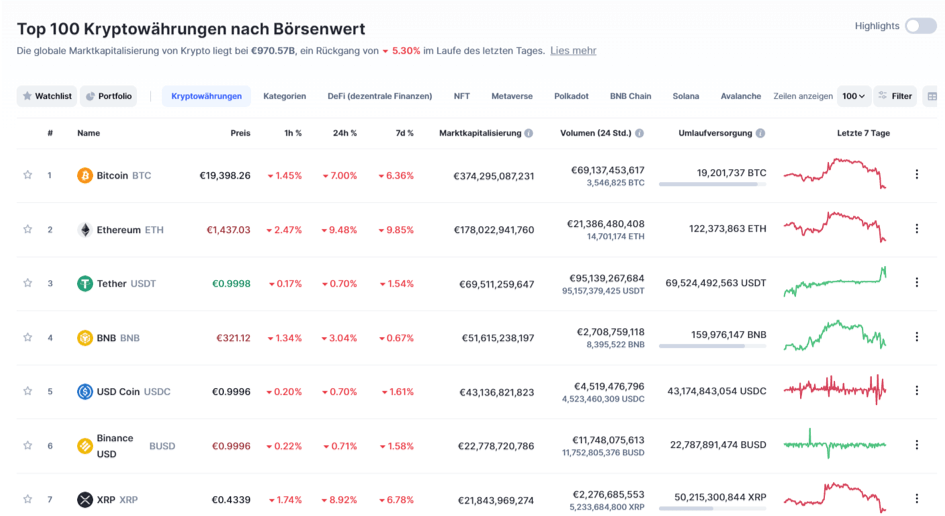945x516 pixels.
Task: Sort table by 7d % column header
Action: (404, 133)
